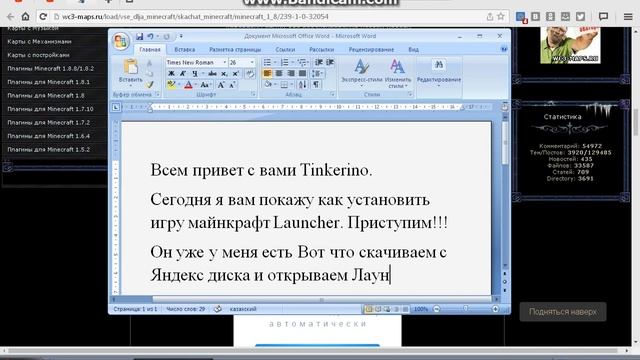Reload the browser page

point(43,16)
